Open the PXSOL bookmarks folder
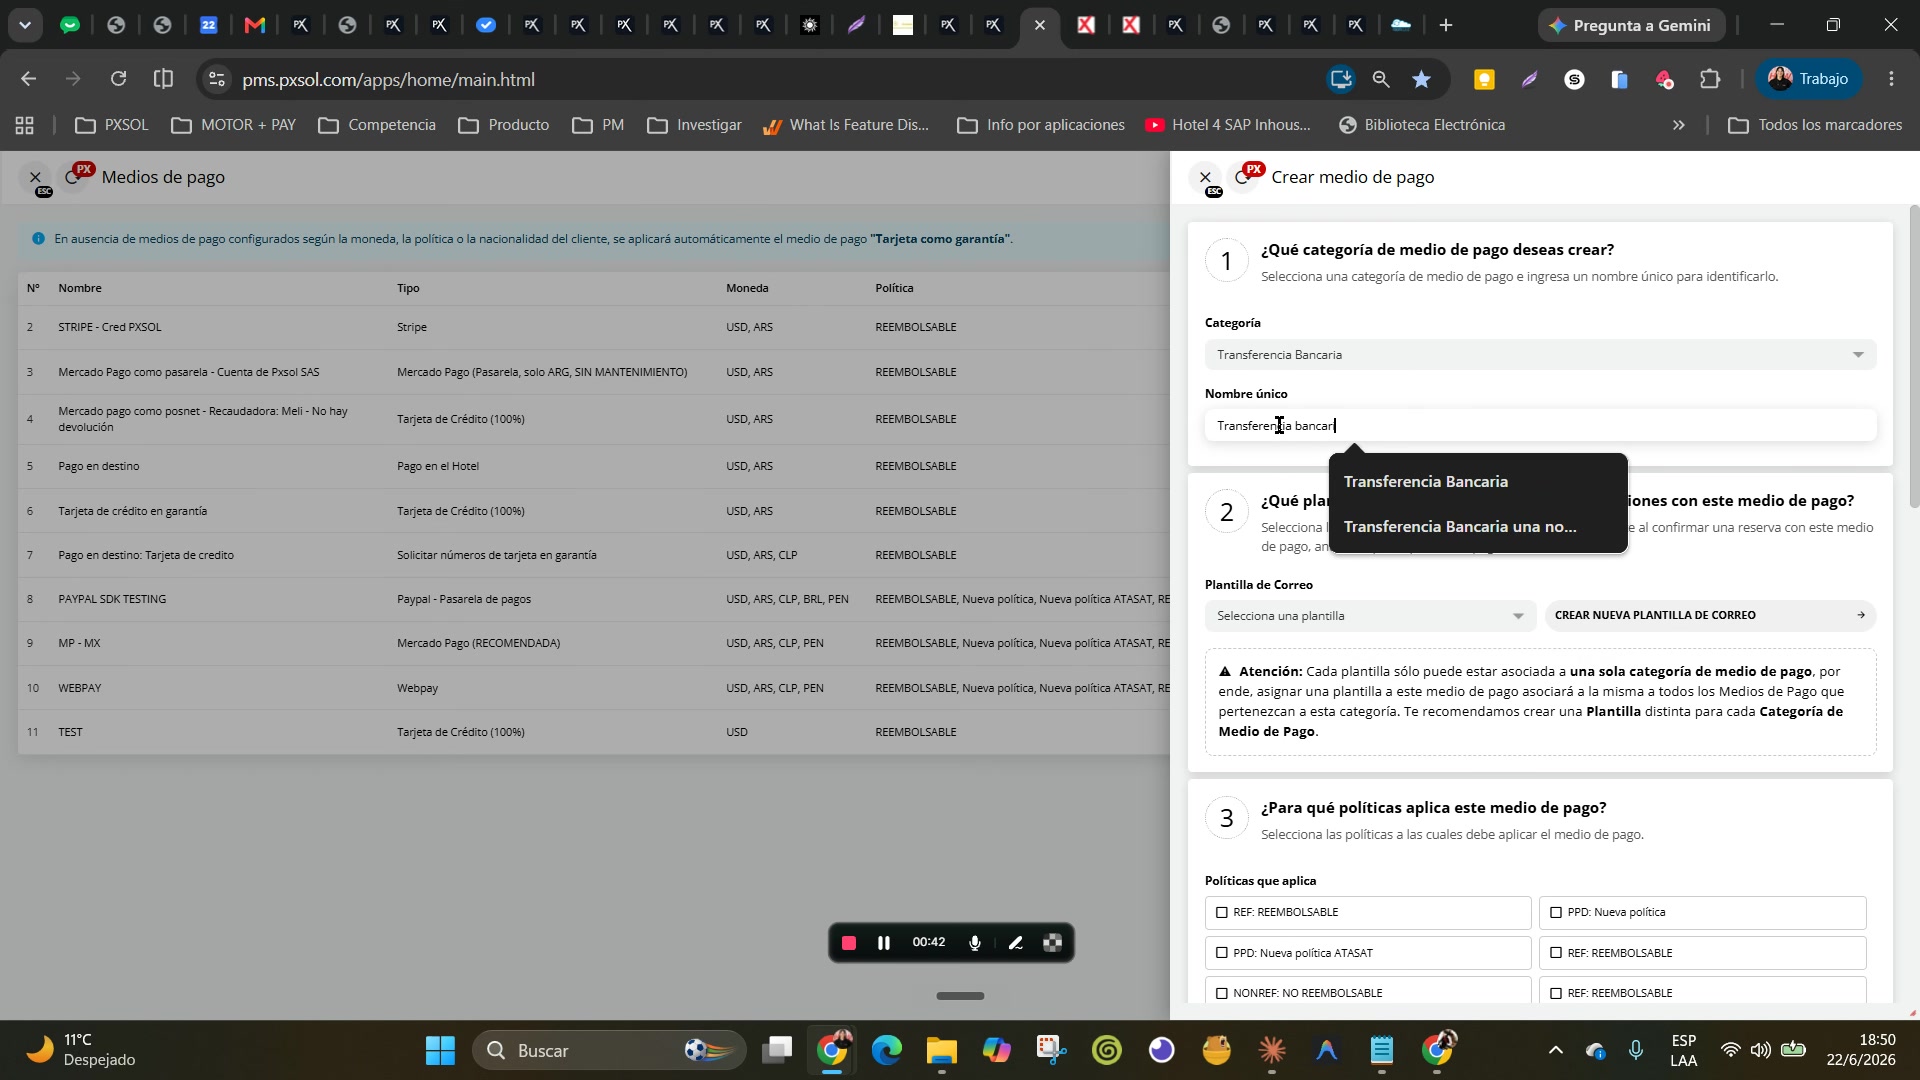 pos(112,125)
